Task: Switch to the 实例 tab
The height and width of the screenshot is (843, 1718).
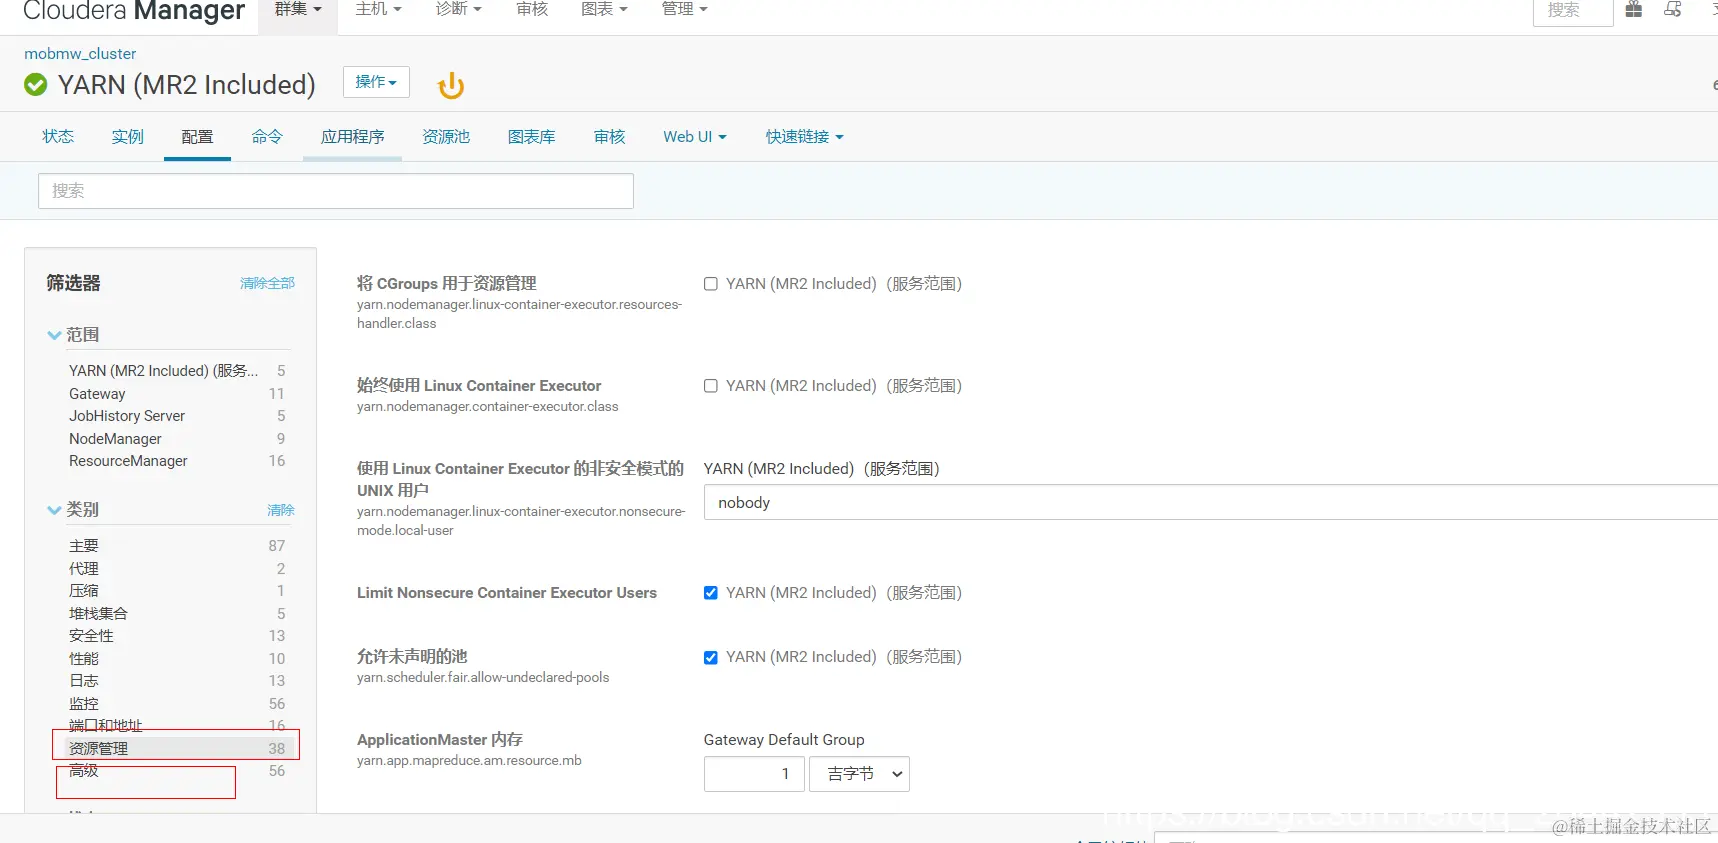Action: [127, 137]
